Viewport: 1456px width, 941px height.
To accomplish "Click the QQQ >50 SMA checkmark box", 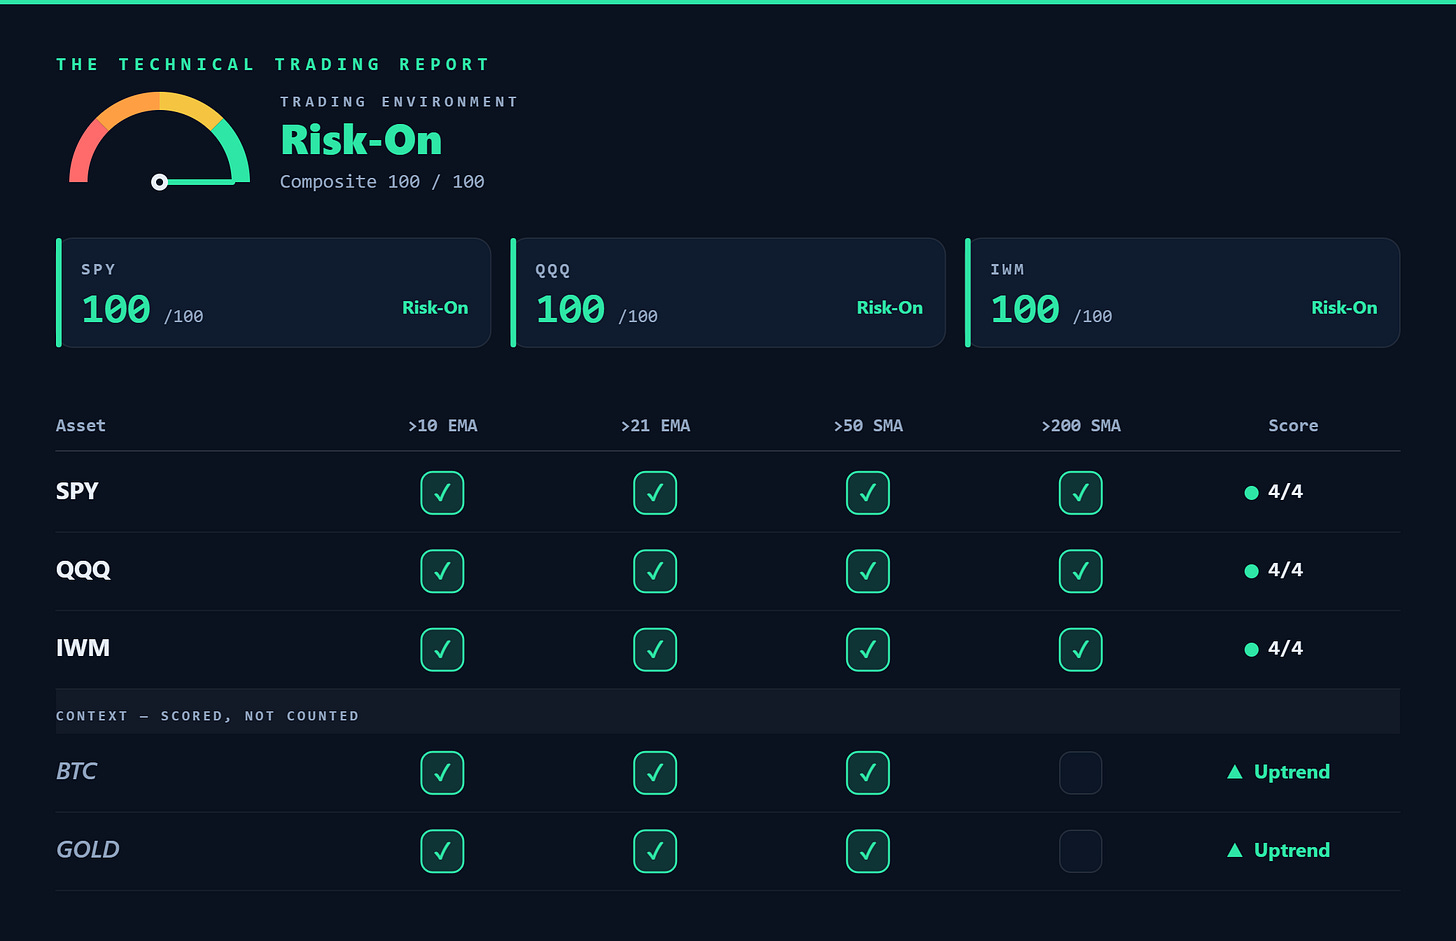I will [x=868, y=571].
